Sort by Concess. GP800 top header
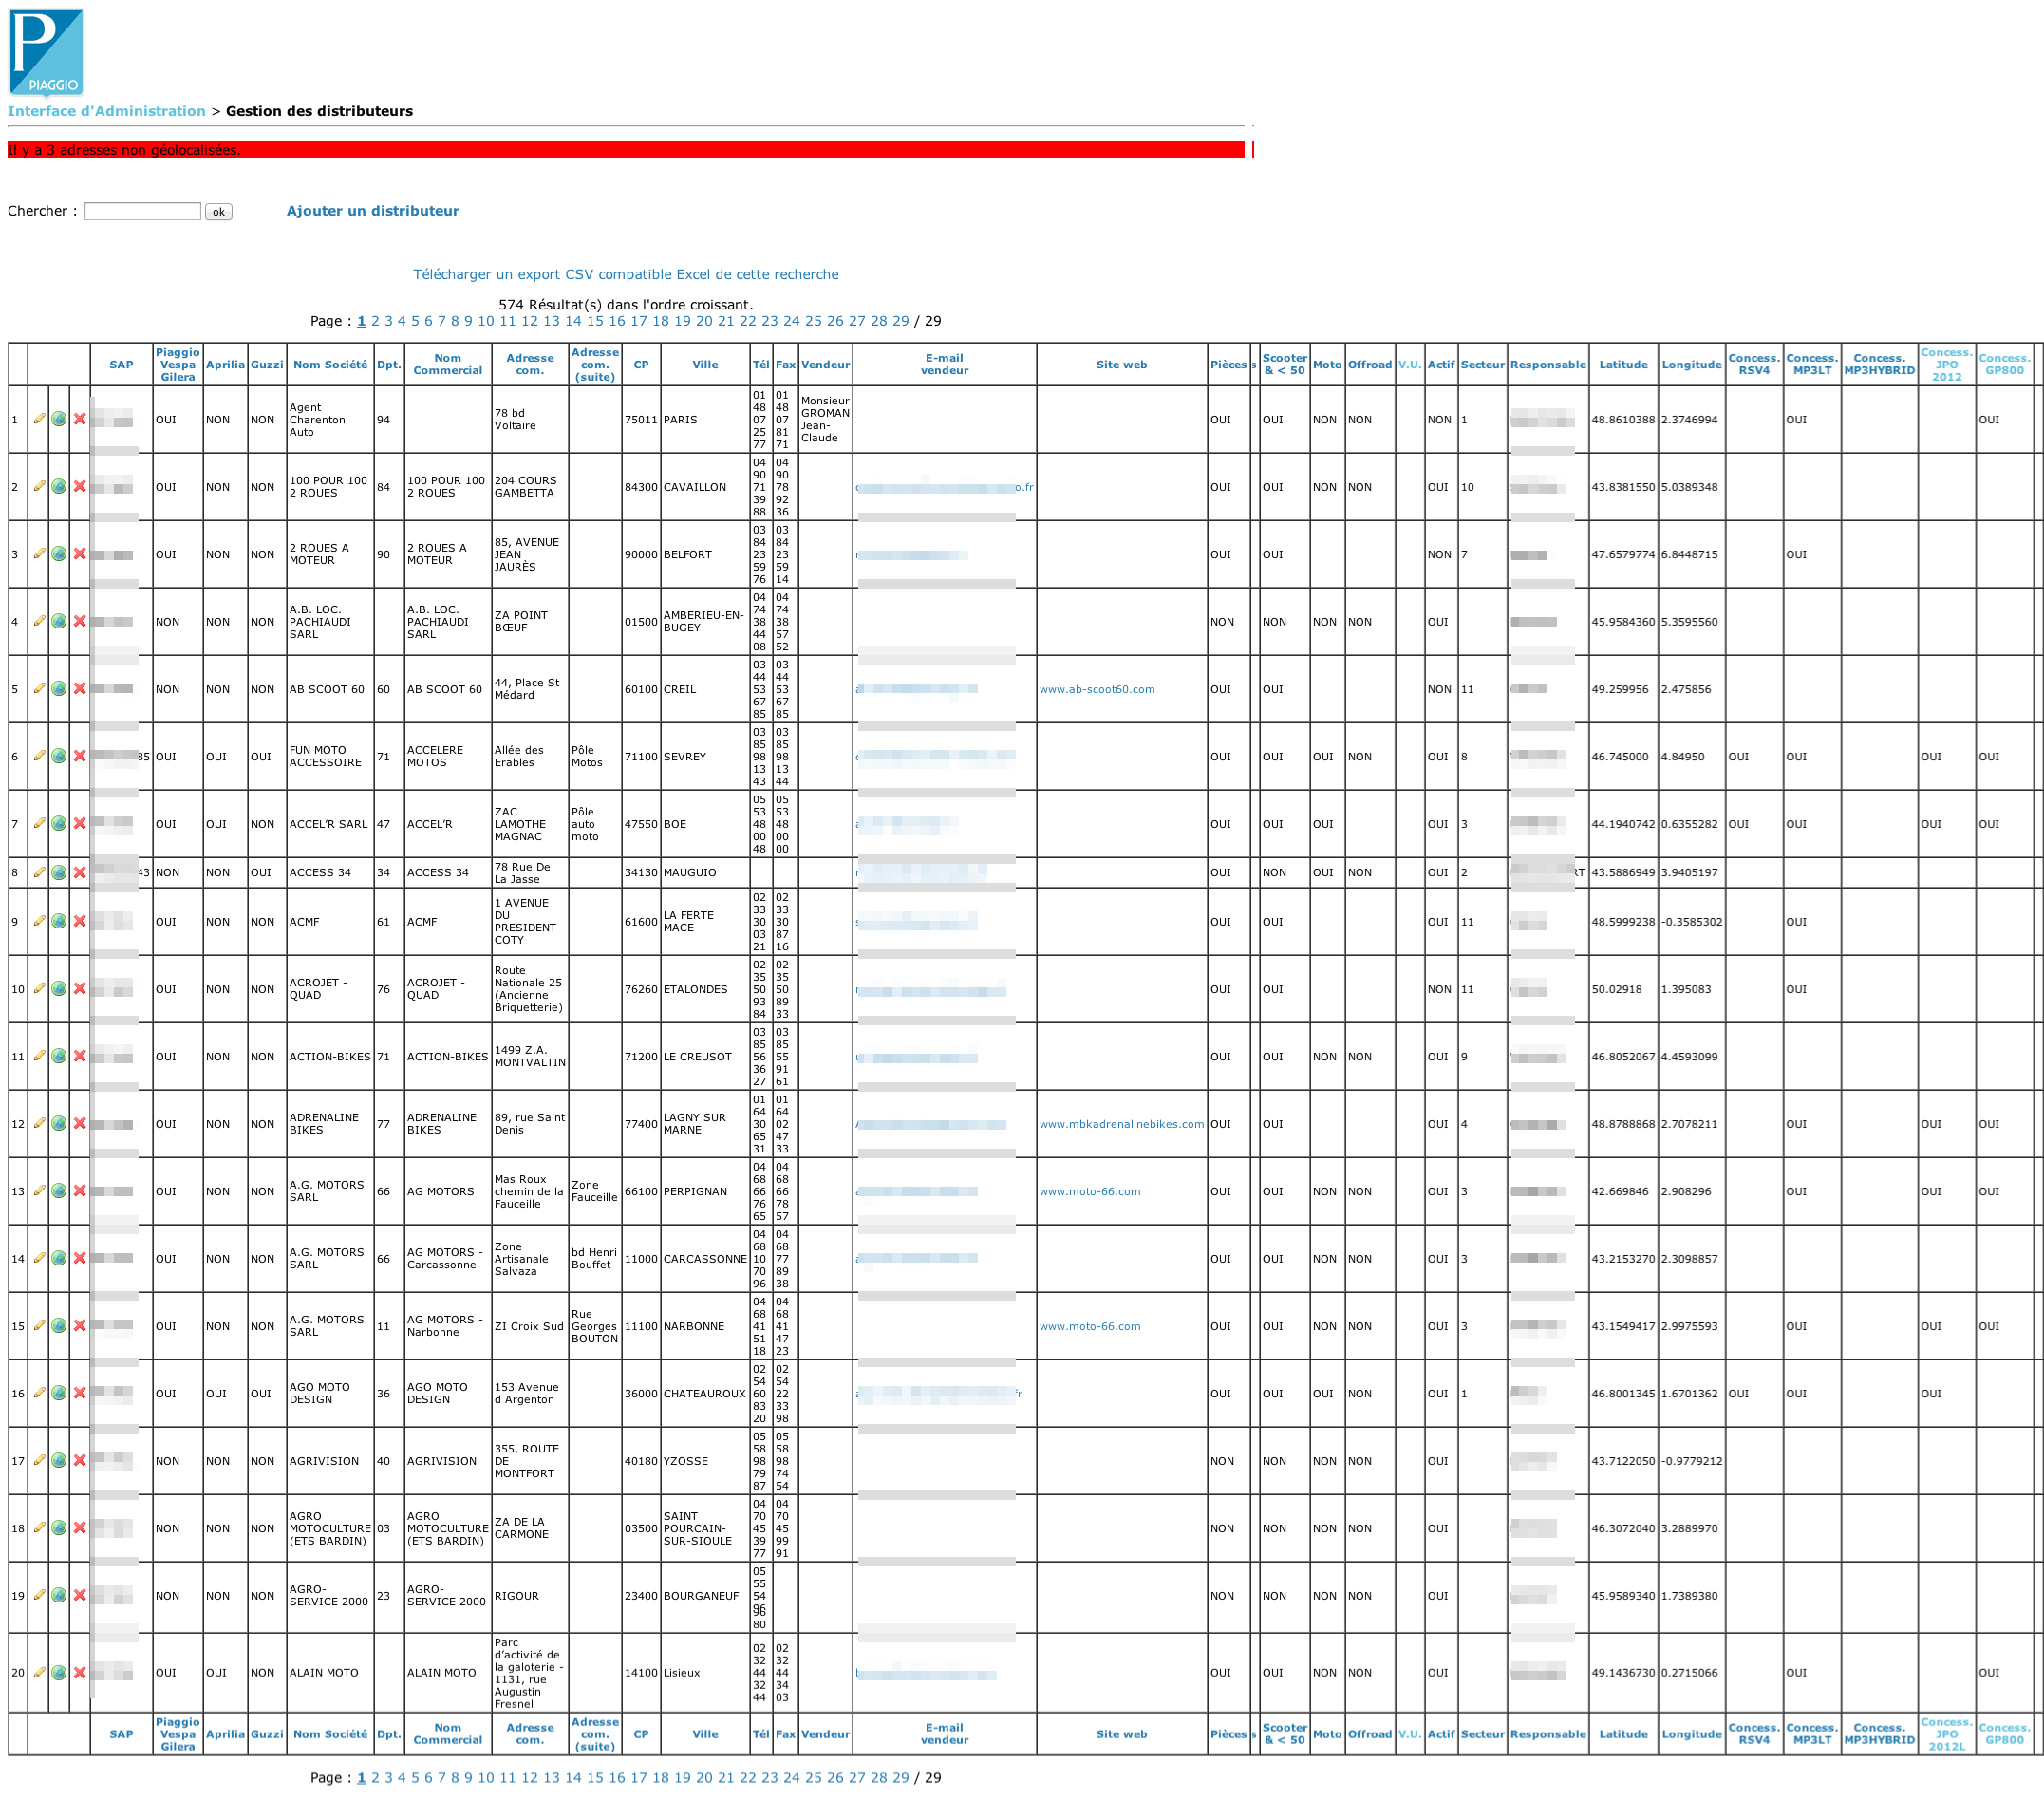This screenshot has height=1799, width=2044. pyautogui.click(x=2005, y=364)
